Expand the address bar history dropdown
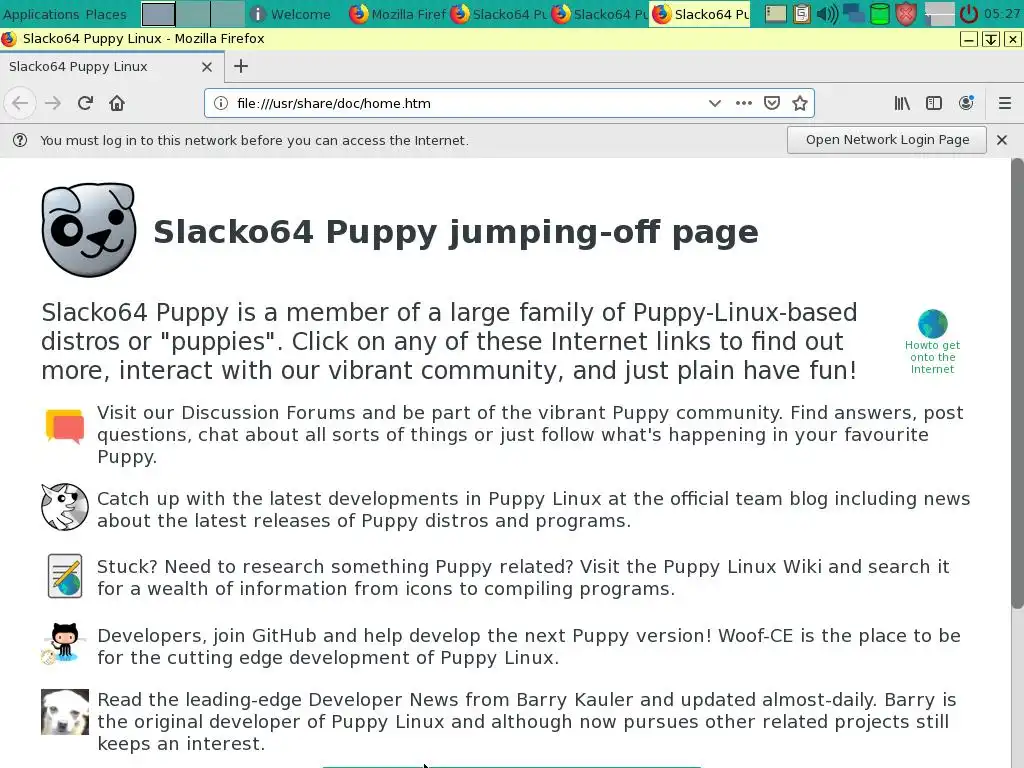Viewport: 1024px width, 768px height. (x=714, y=103)
